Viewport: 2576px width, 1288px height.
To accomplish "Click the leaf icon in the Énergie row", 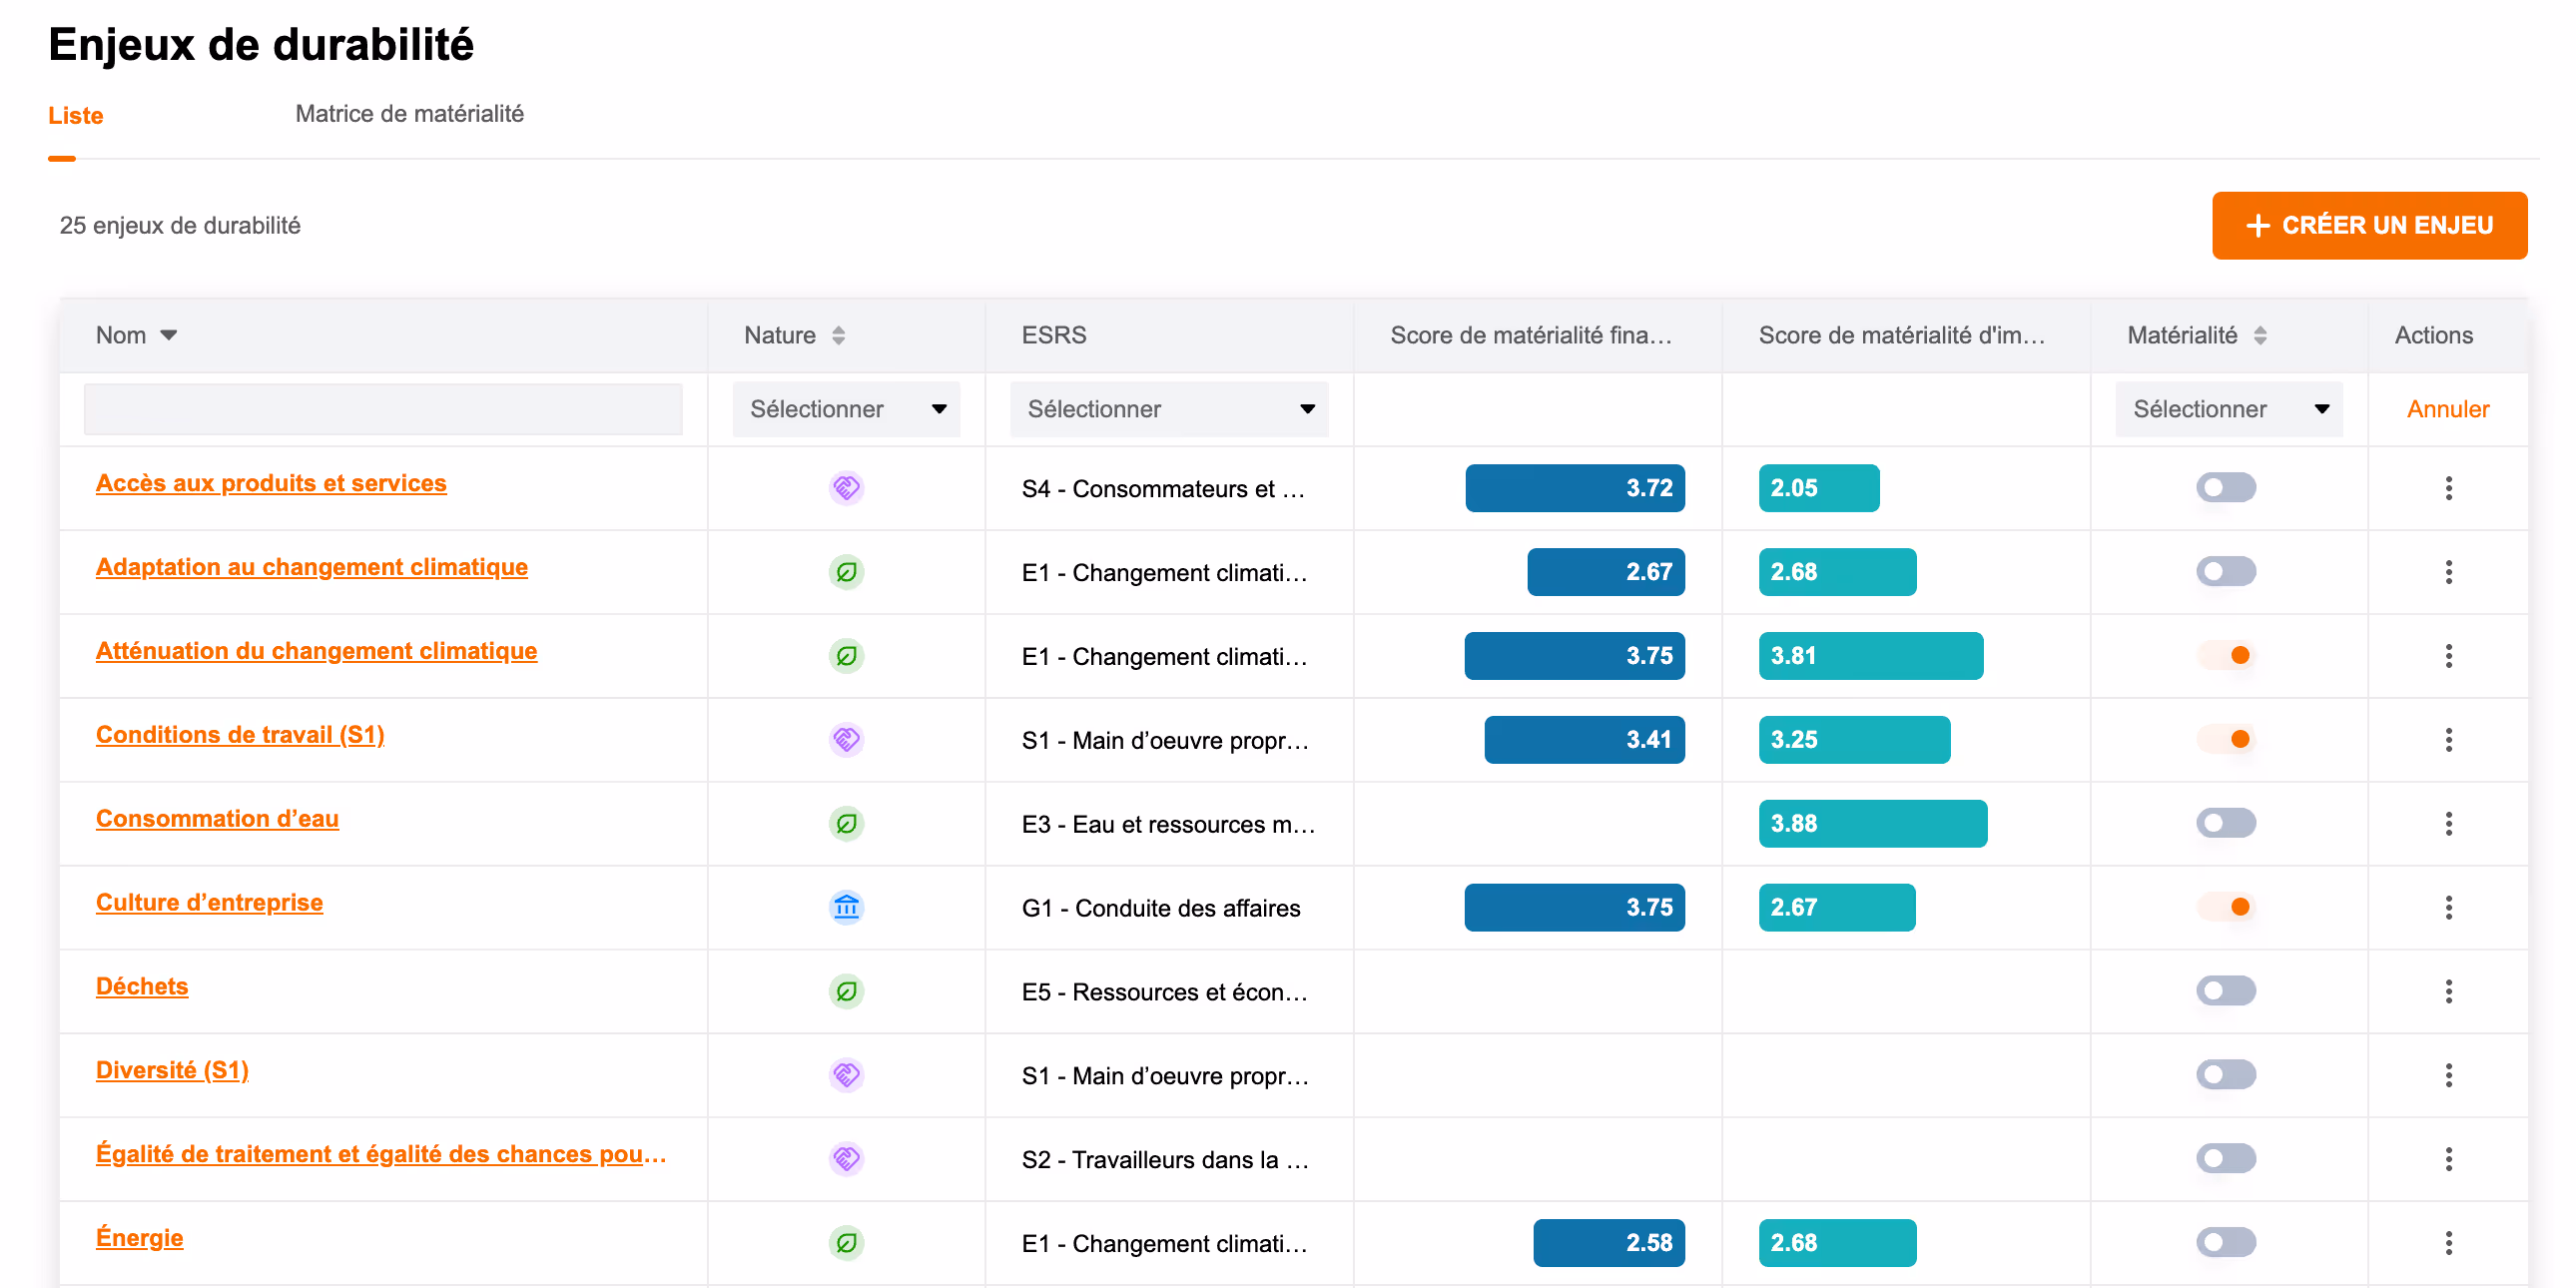I will point(846,1243).
